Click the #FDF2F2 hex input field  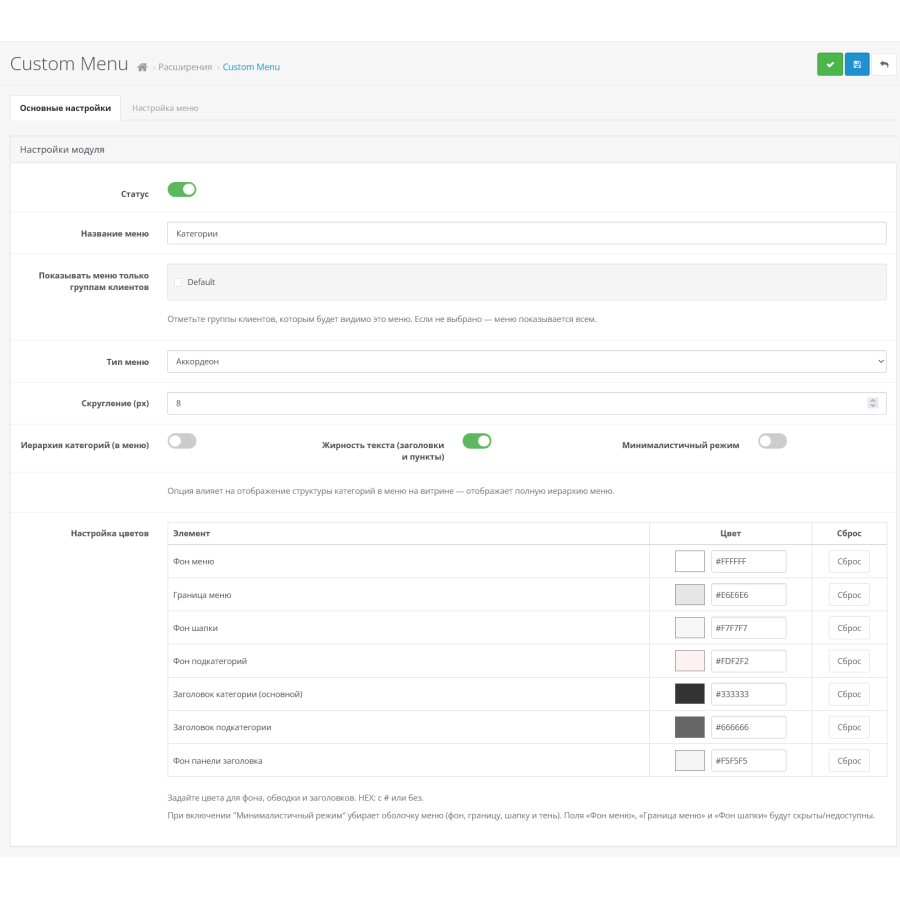748,661
